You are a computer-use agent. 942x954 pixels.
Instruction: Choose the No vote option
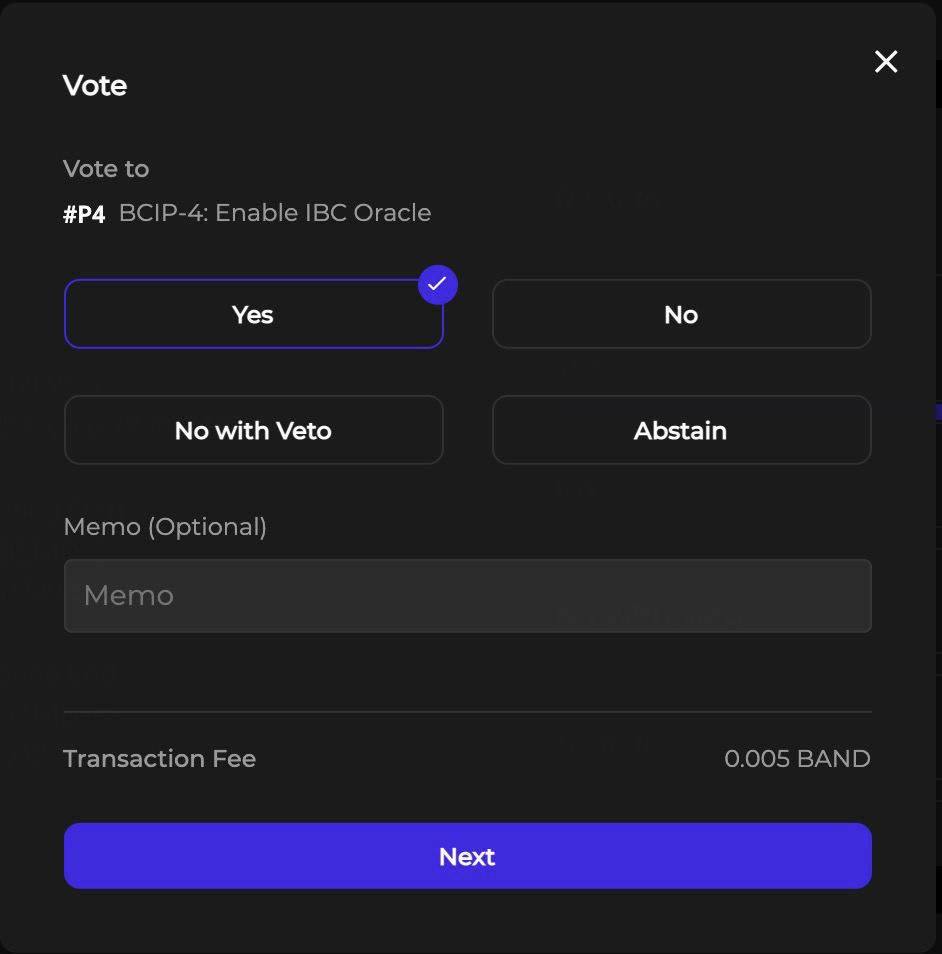[x=681, y=315]
